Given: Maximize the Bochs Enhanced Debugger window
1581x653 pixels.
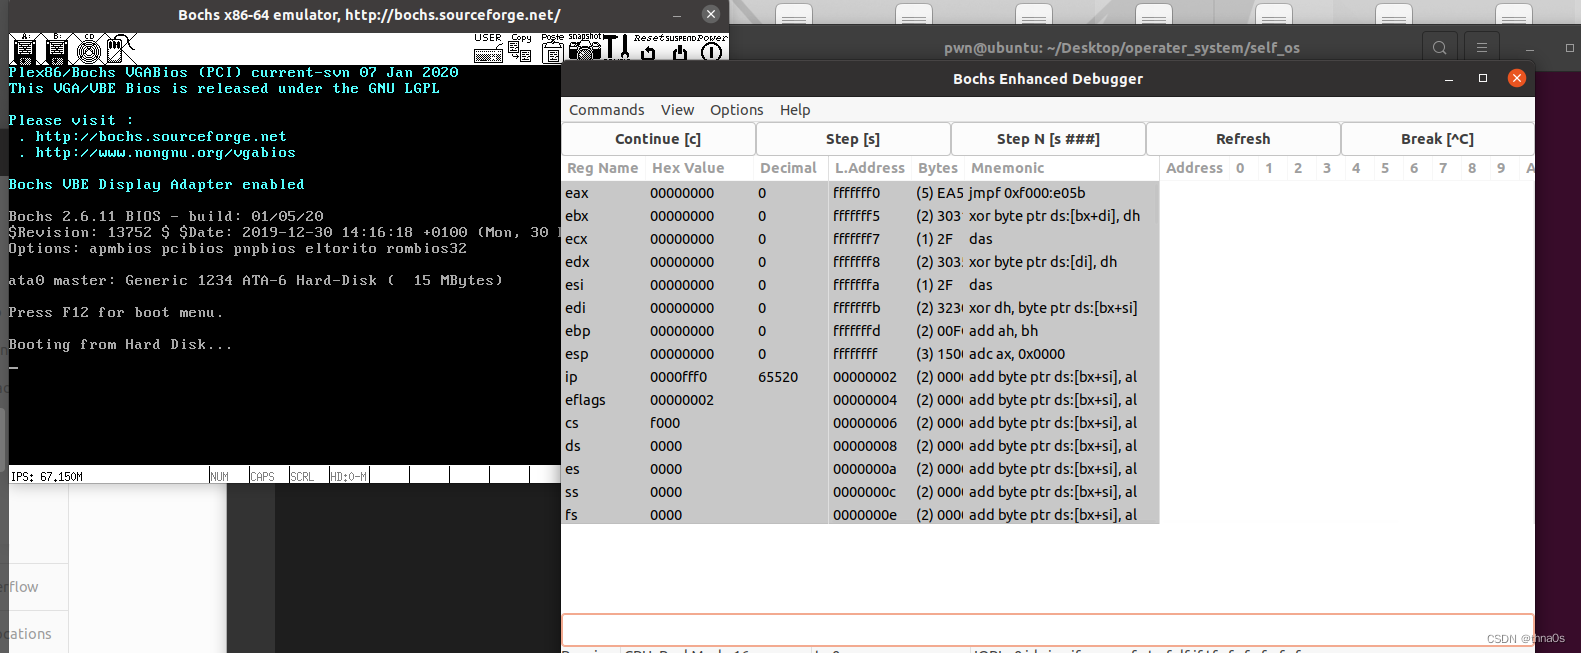Looking at the screenshot, I should (x=1483, y=78).
